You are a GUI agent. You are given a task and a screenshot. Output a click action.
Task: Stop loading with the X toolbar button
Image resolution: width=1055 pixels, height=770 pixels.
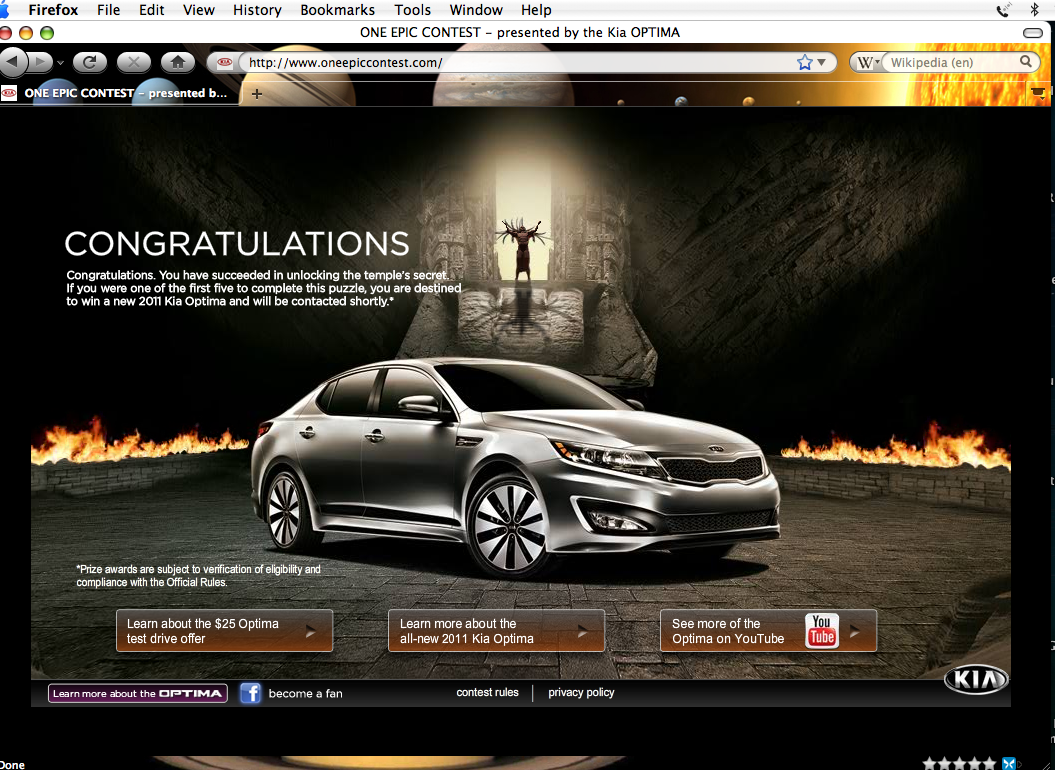tap(133, 63)
